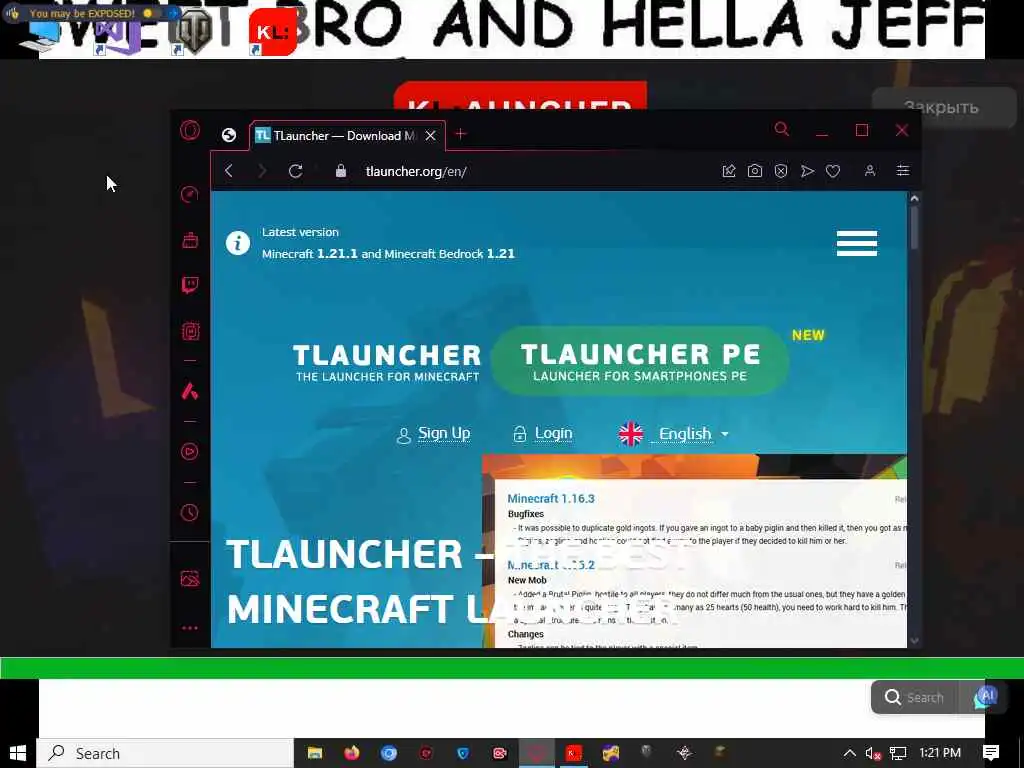Open the GX Corner icon in sidebar
Image resolution: width=1024 pixels, height=768 pixels.
pos(190,331)
